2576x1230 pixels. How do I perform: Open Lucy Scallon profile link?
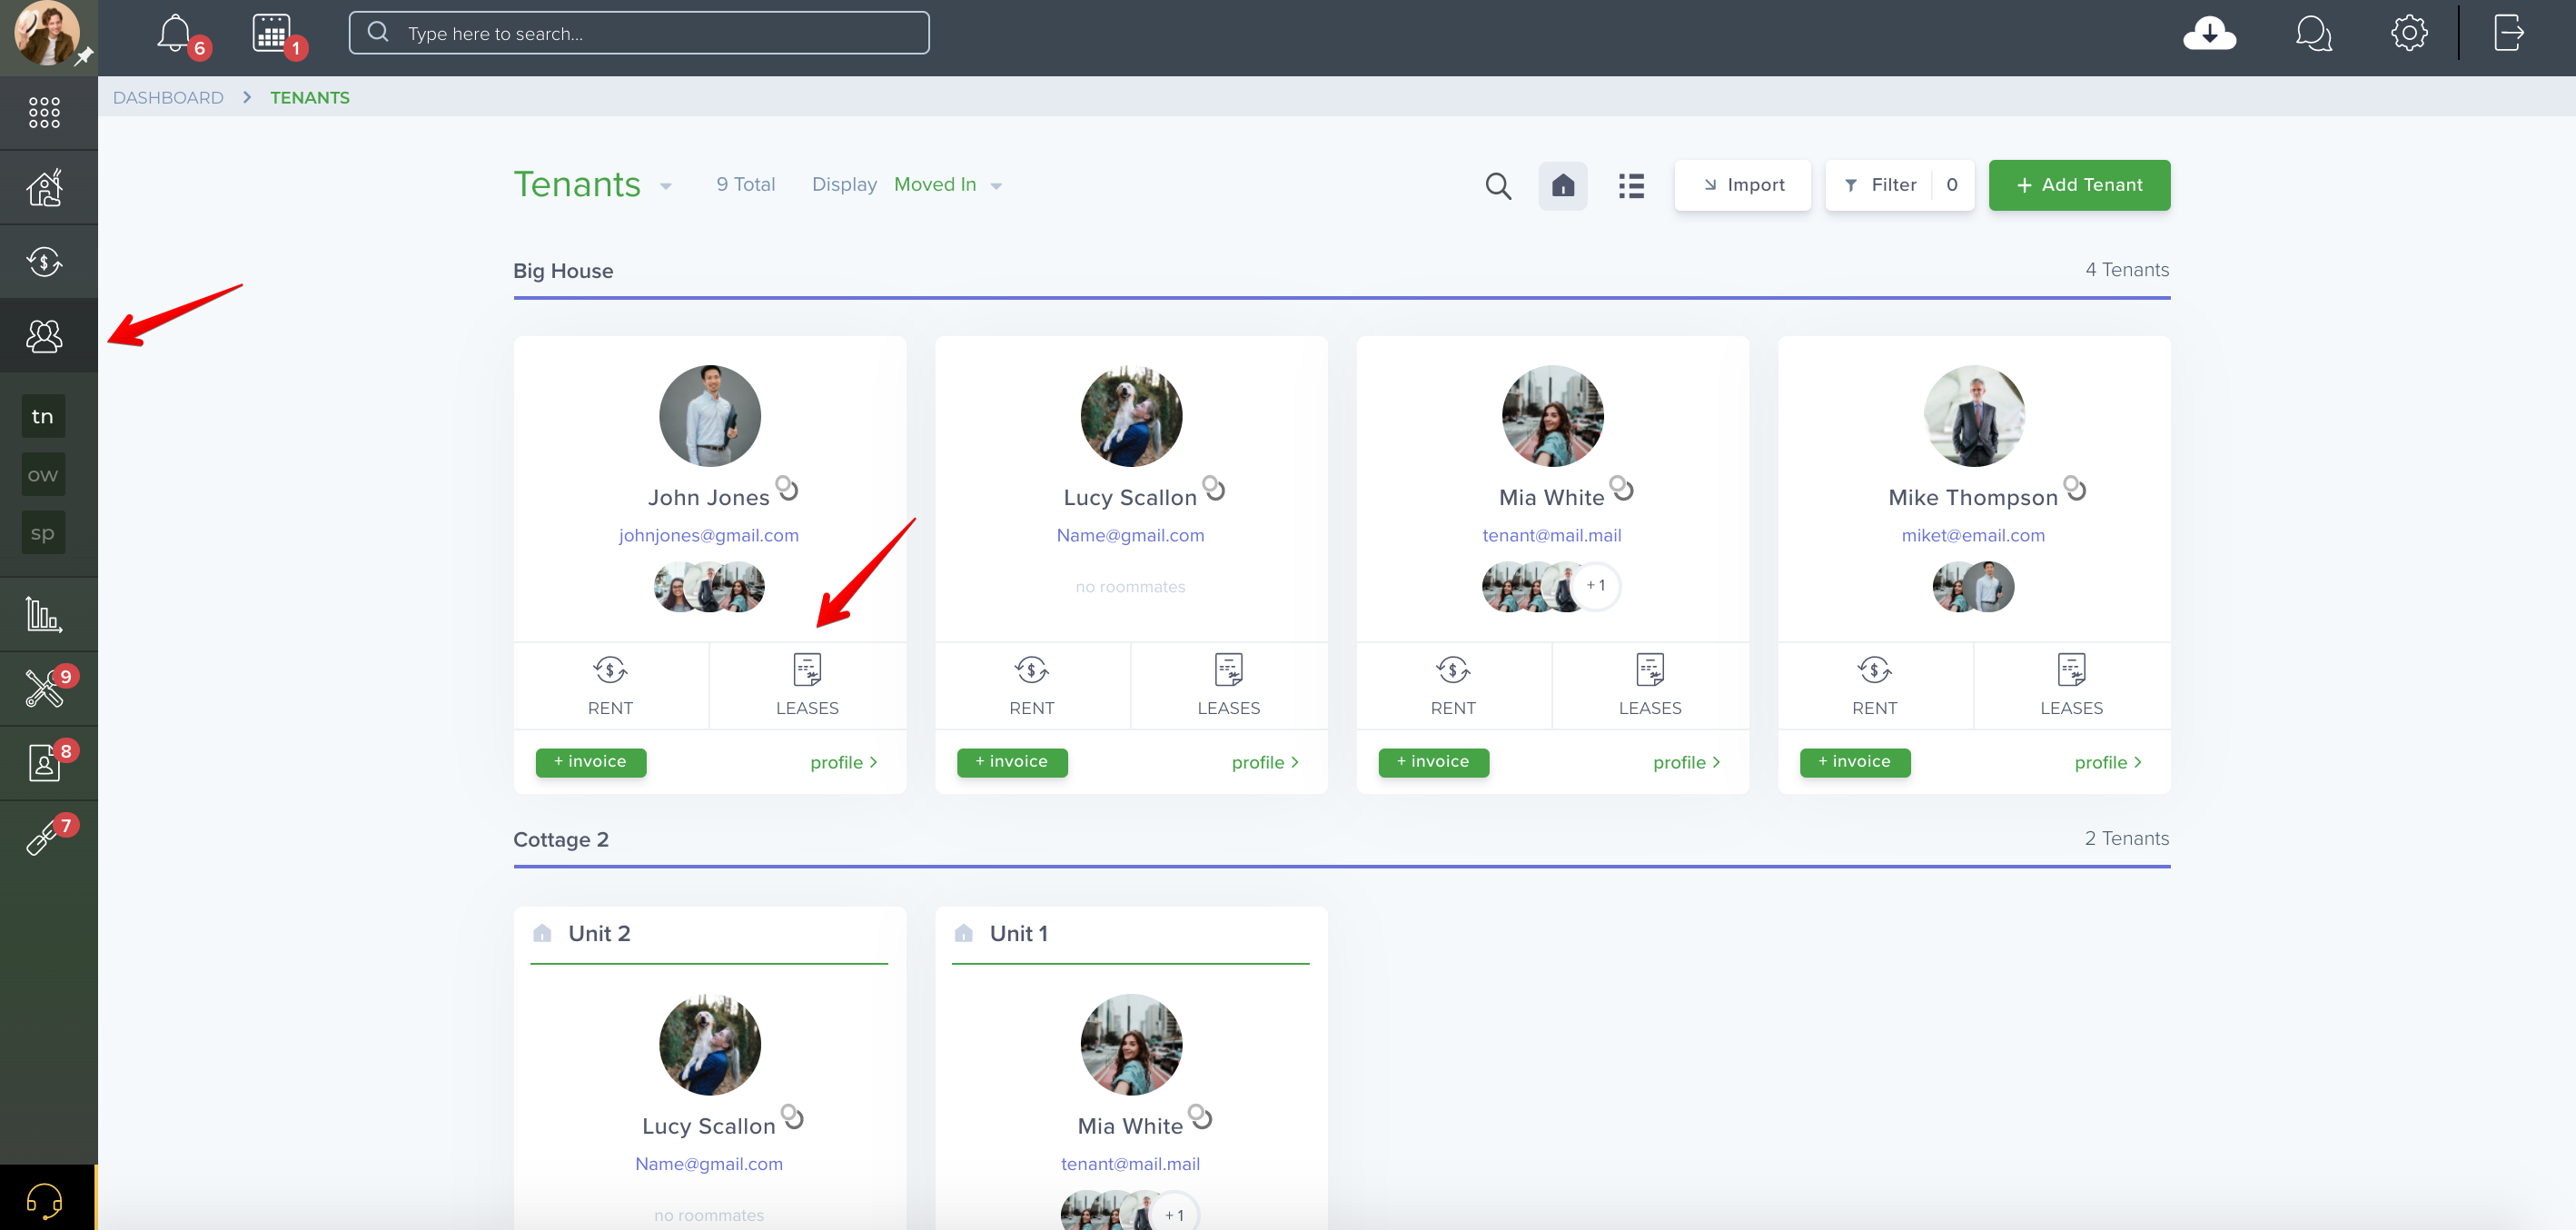(1265, 762)
